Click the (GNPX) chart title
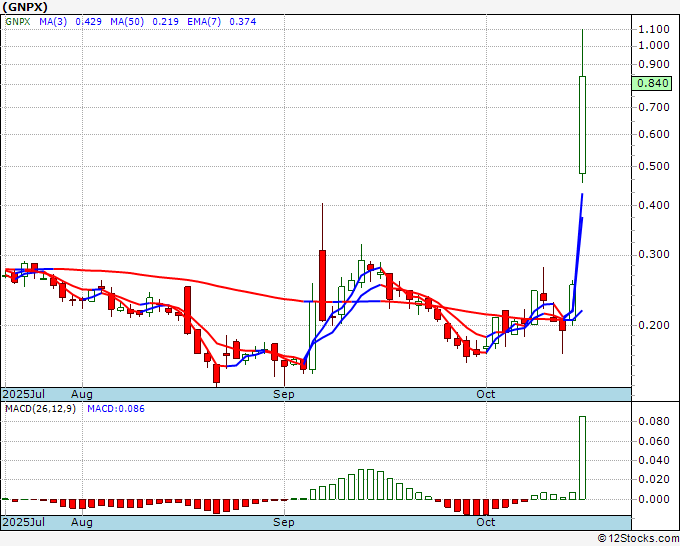 tap(25, 7)
